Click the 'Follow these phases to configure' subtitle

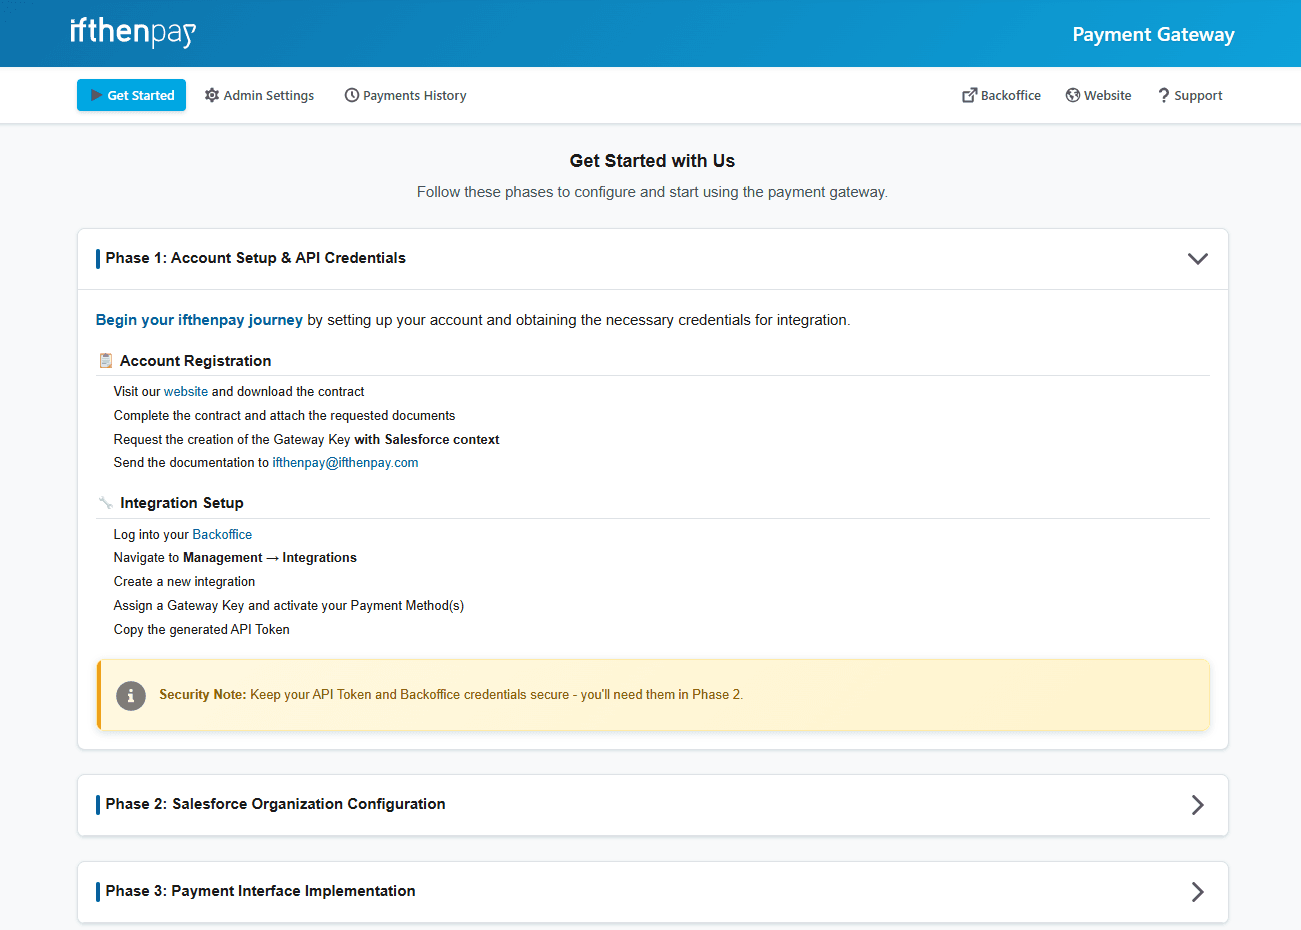pyautogui.click(x=652, y=192)
